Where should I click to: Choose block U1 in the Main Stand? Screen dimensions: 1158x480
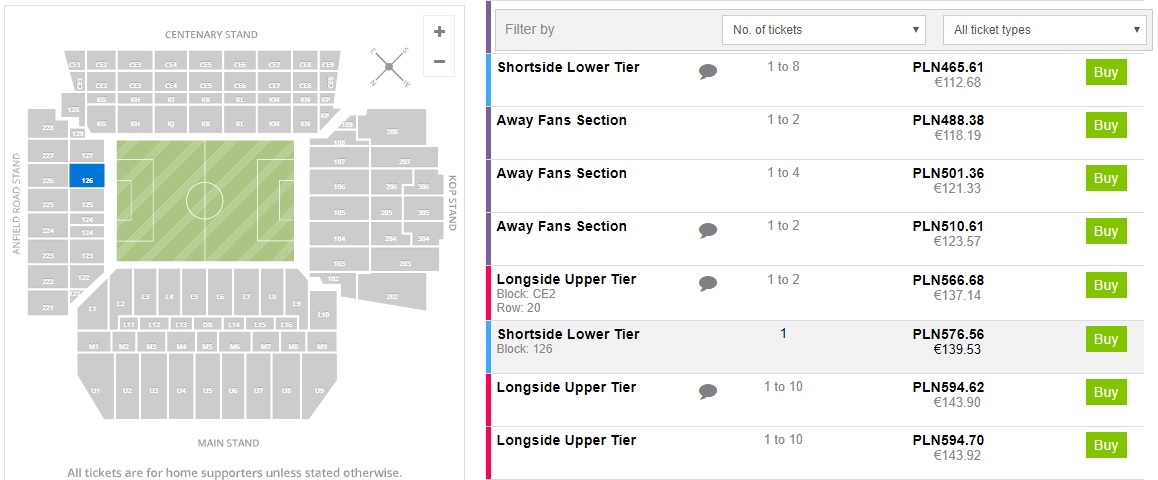[96, 389]
